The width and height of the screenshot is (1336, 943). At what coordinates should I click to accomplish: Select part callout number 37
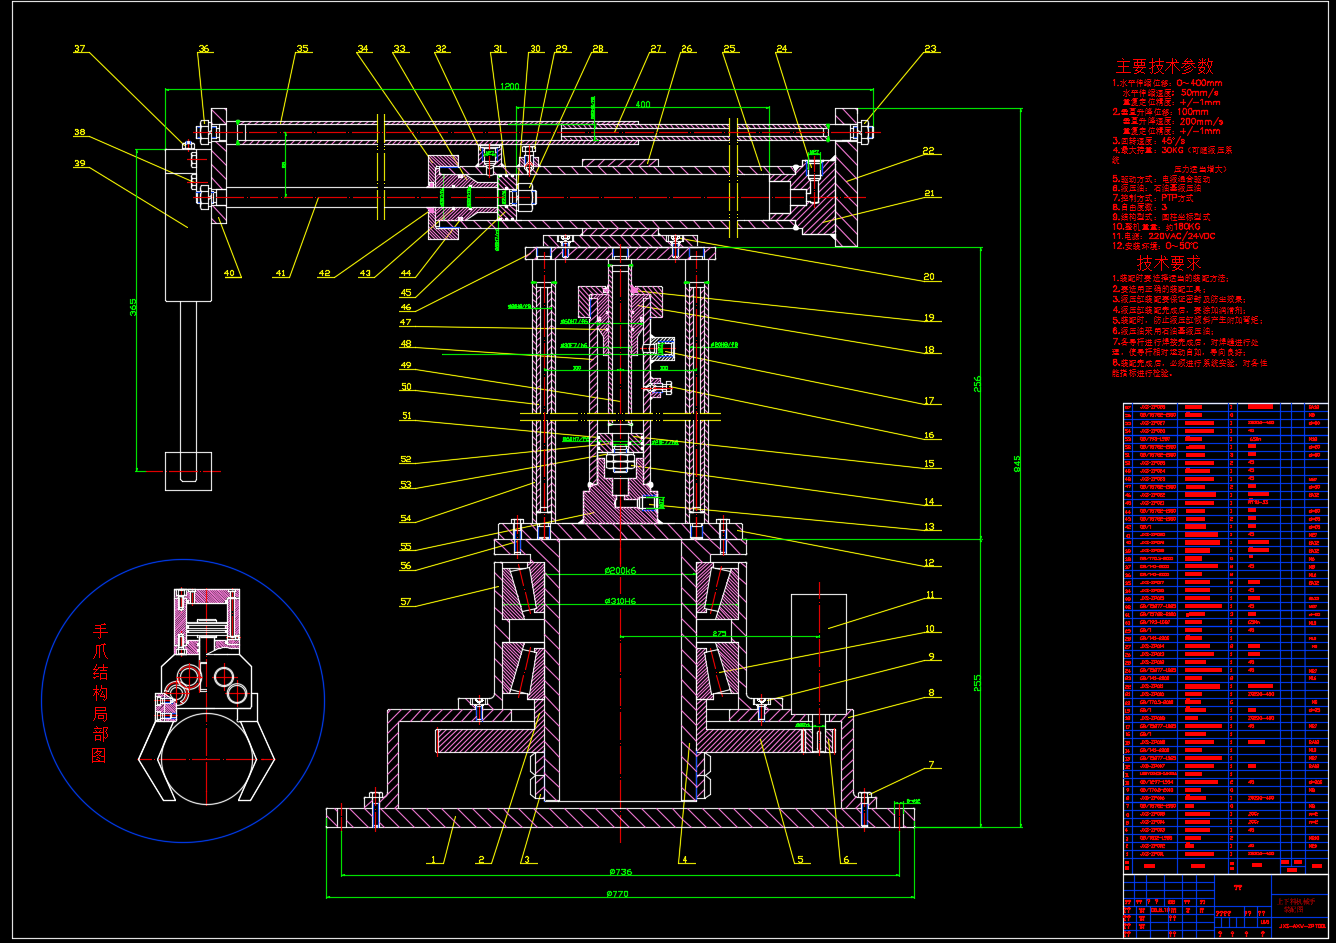[80, 48]
